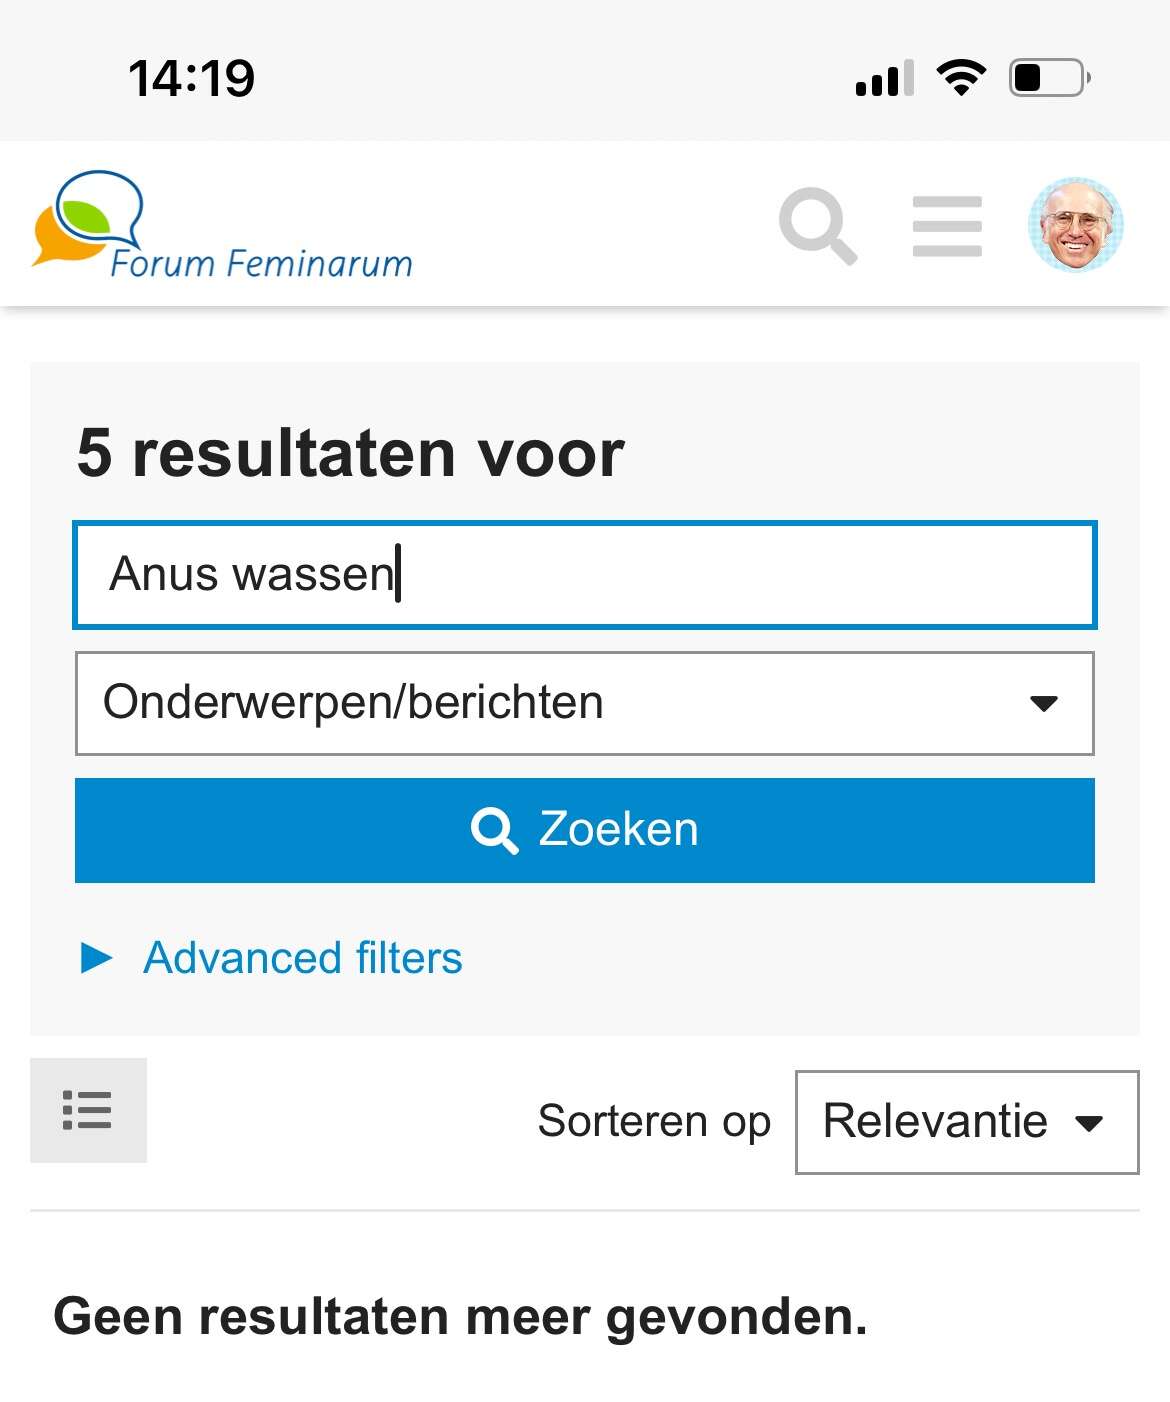Tap the magnifier icon inside the Zoeken button

494,830
